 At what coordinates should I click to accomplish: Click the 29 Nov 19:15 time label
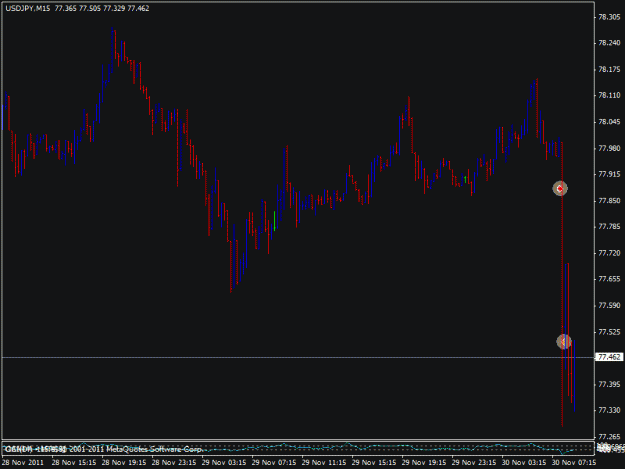pyautogui.click(x=424, y=463)
